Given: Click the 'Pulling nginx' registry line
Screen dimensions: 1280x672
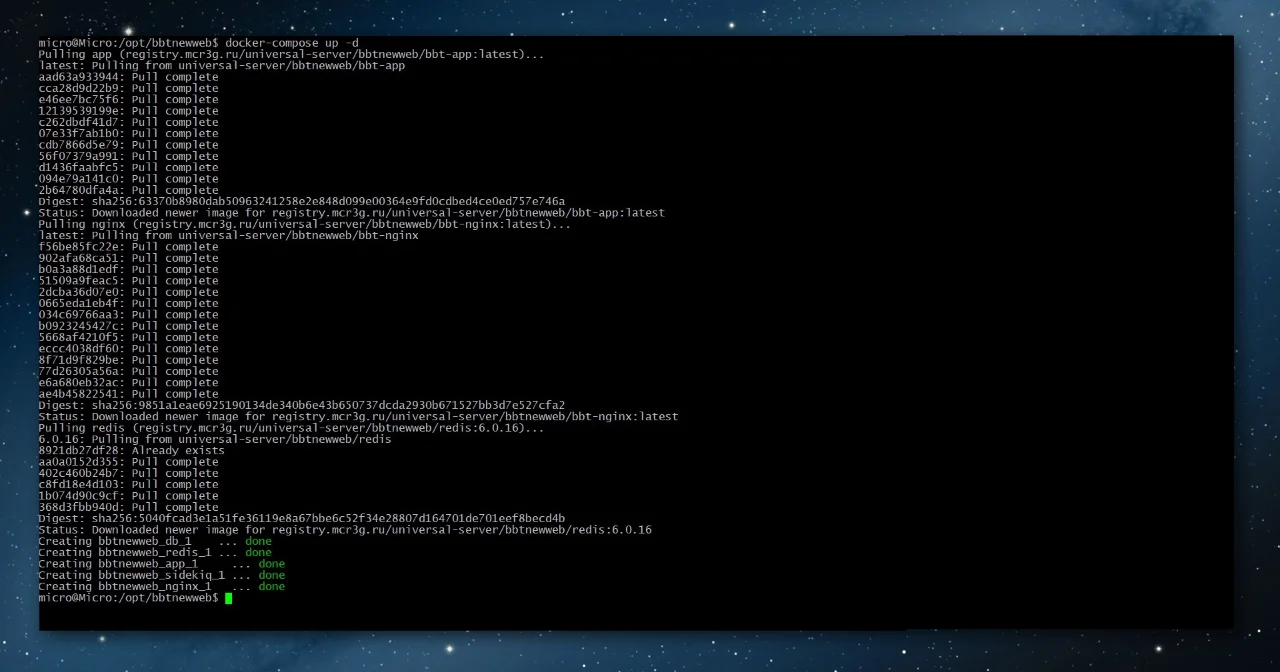Looking at the screenshot, I should click(305, 224).
